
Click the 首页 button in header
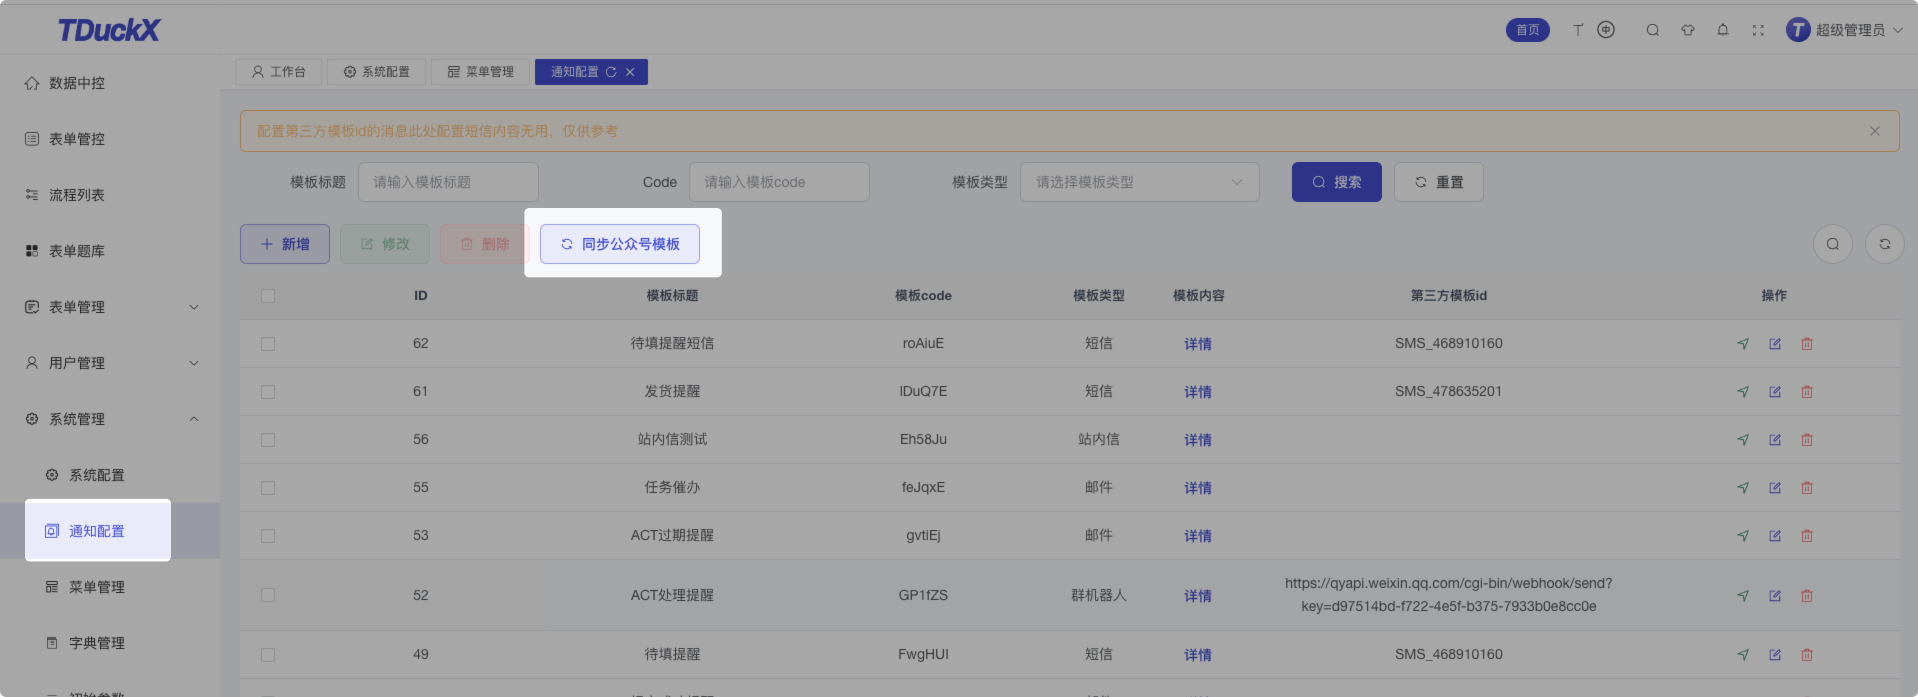point(1528,30)
